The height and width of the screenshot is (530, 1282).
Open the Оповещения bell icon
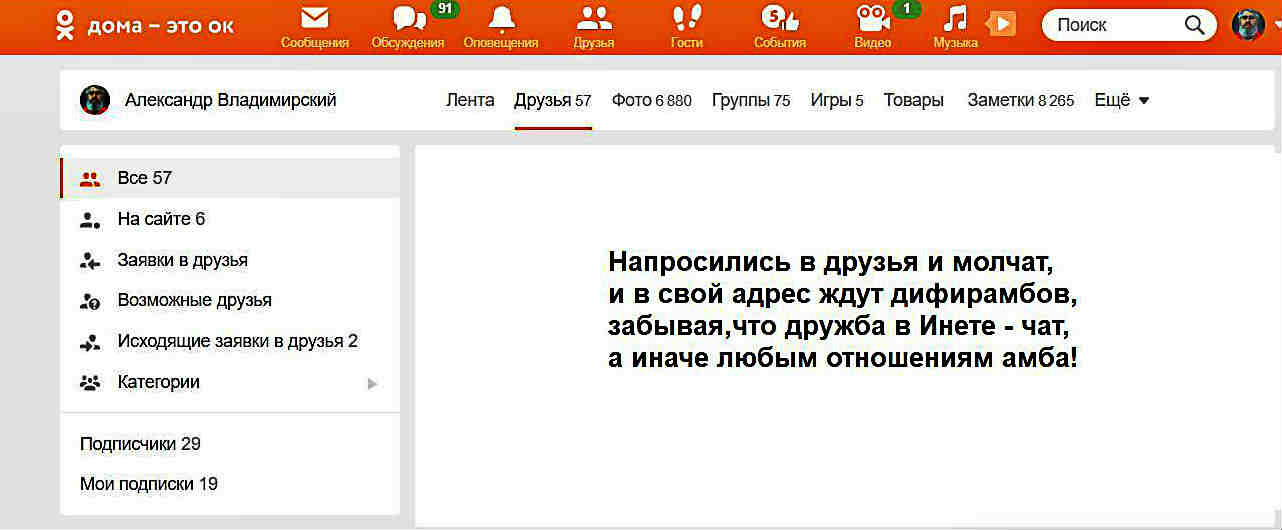(x=501, y=18)
